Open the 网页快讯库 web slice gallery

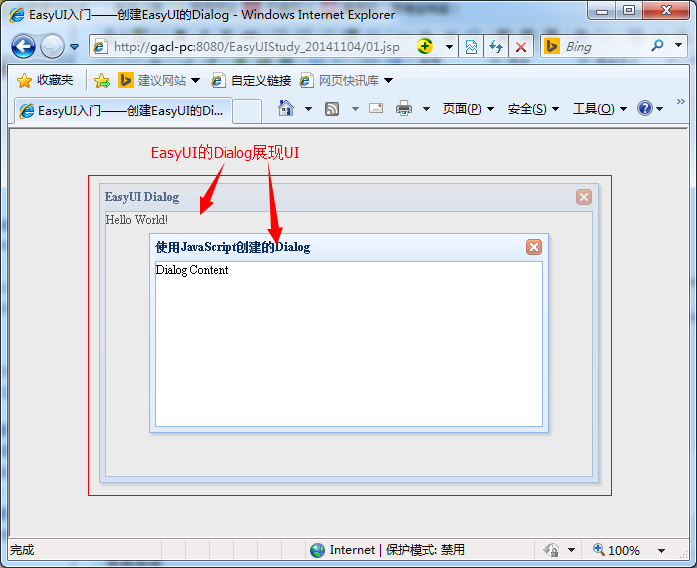coord(340,80)
